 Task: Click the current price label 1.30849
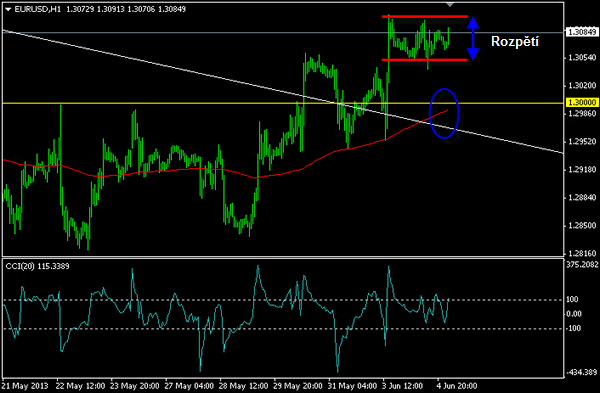[x=582, y=32]
